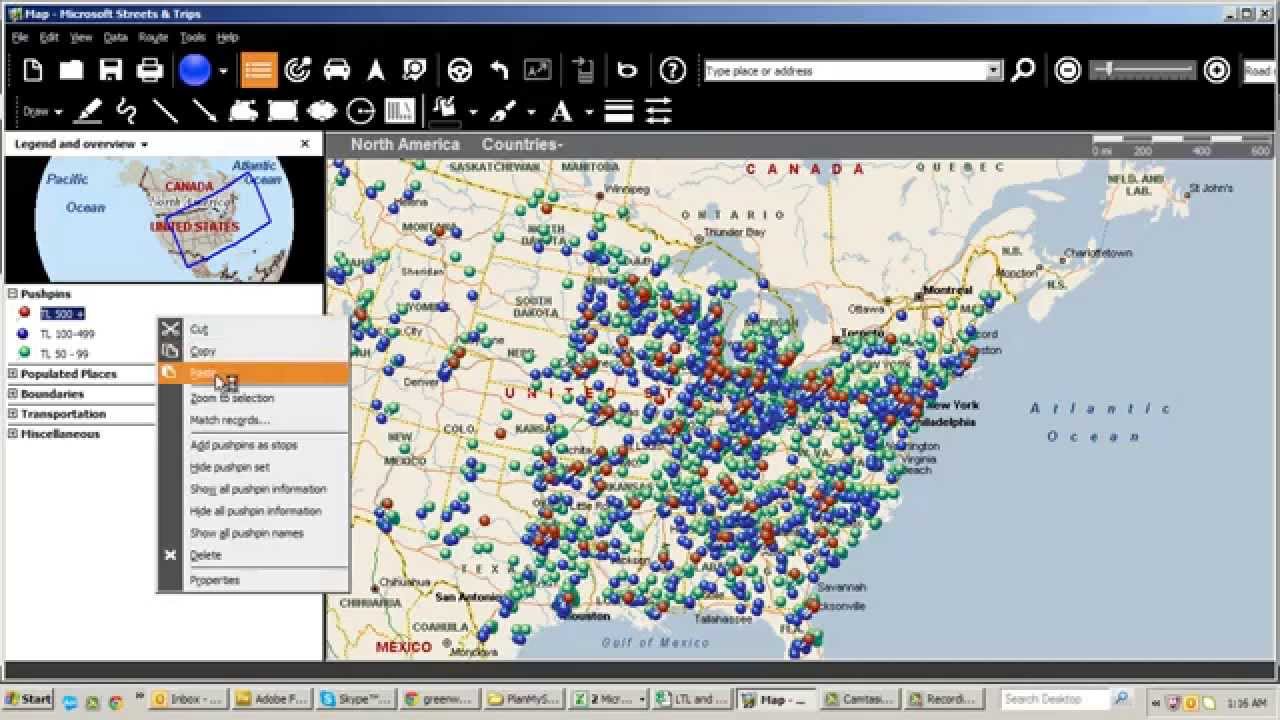Open the Font color A dropdown arrow
Viewport: 1280px width, 720px height.
tap(589, 112)
